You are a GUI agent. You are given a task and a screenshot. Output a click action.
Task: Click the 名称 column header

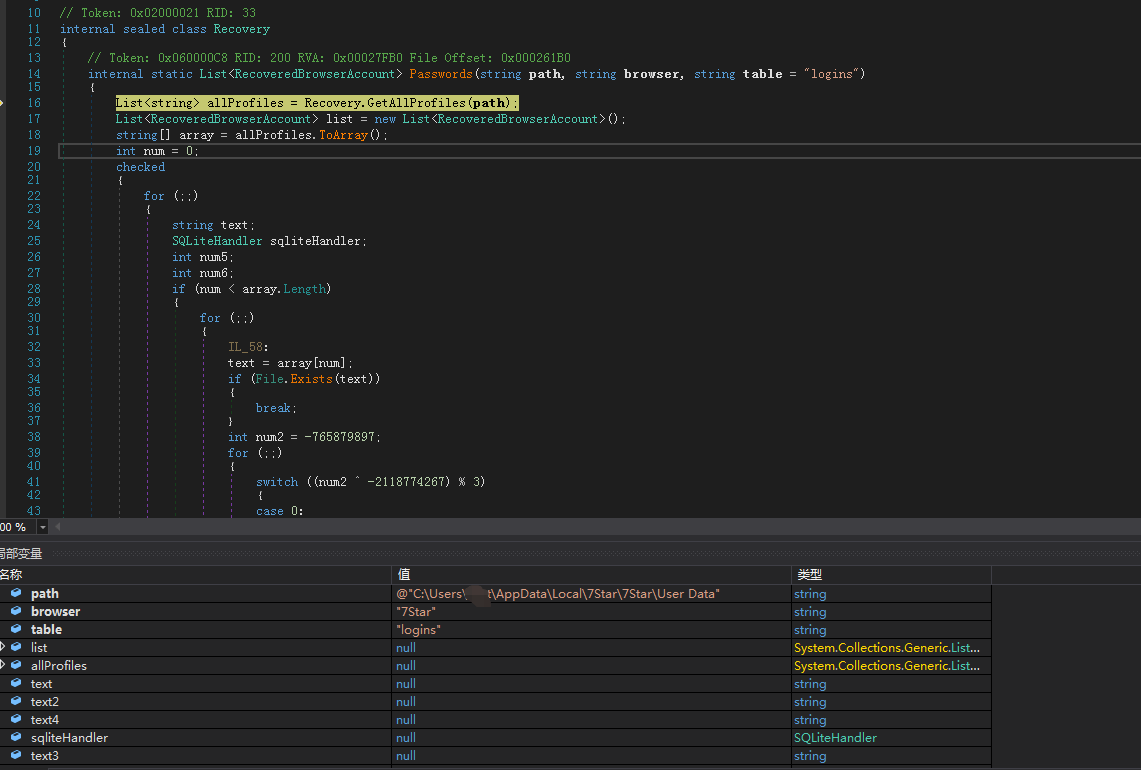[12, 575]
